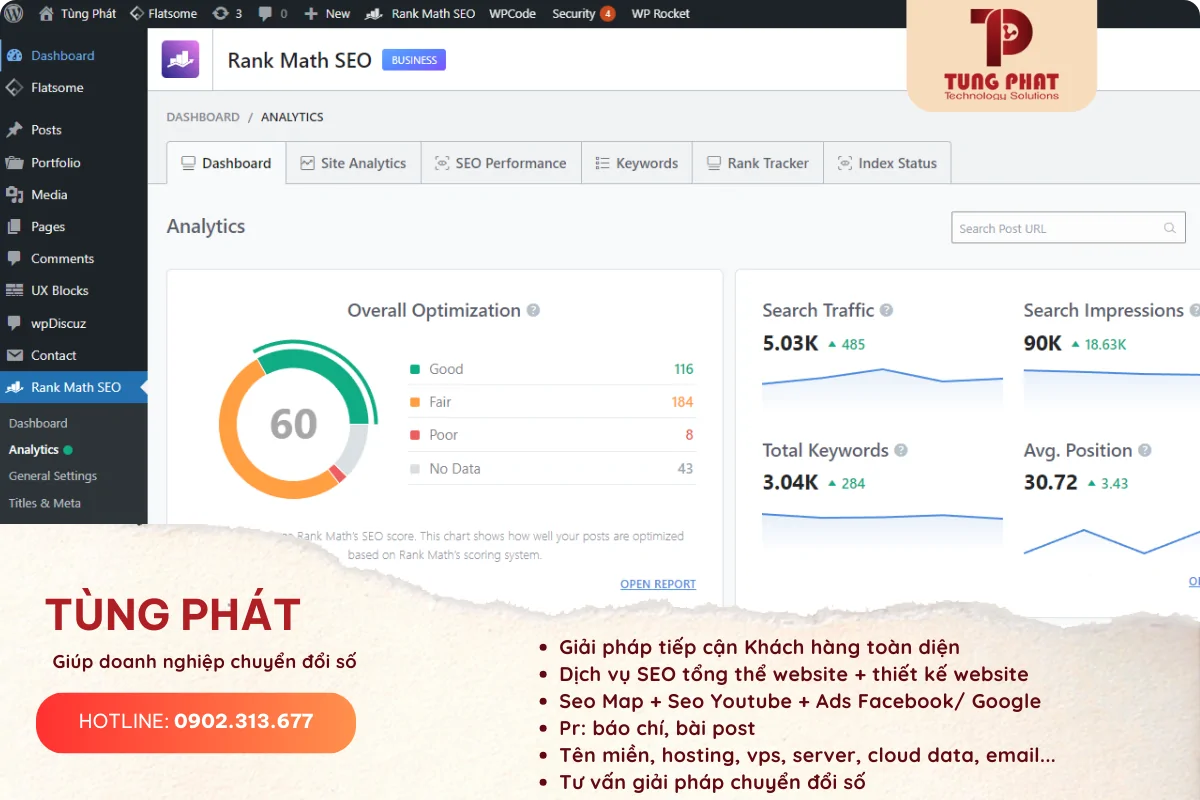The image size is (1200, 800).
Task: Click the magnifier icon in Search Post URL
Action: pos(1169,227)
